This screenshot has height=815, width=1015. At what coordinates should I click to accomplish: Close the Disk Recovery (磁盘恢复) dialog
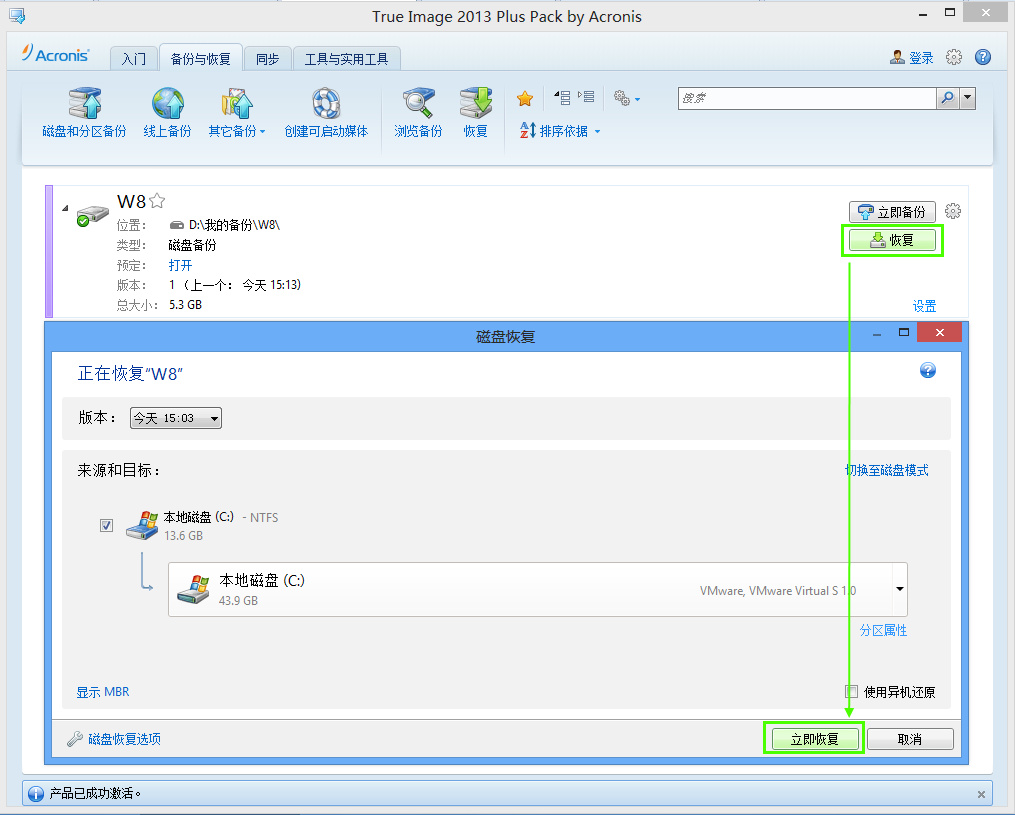[x=939, y=333]
